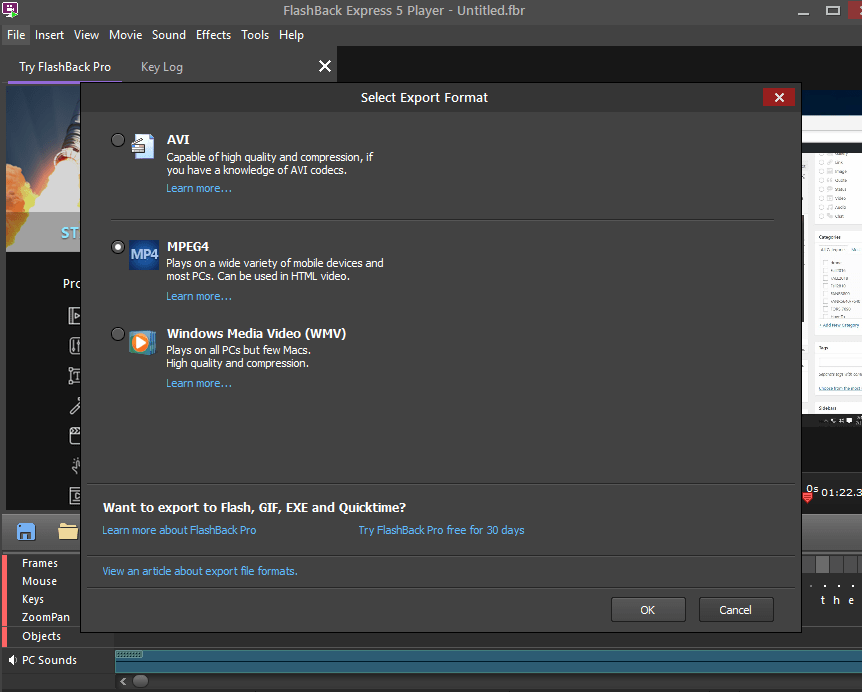The image size is (862, 692).
Task: Click the AVI file format icon
Action: [143, 146]
